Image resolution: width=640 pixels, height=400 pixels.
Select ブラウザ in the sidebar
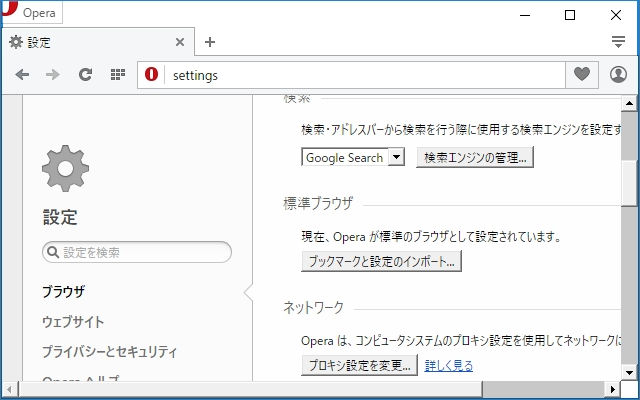click(x=64, y=292)
